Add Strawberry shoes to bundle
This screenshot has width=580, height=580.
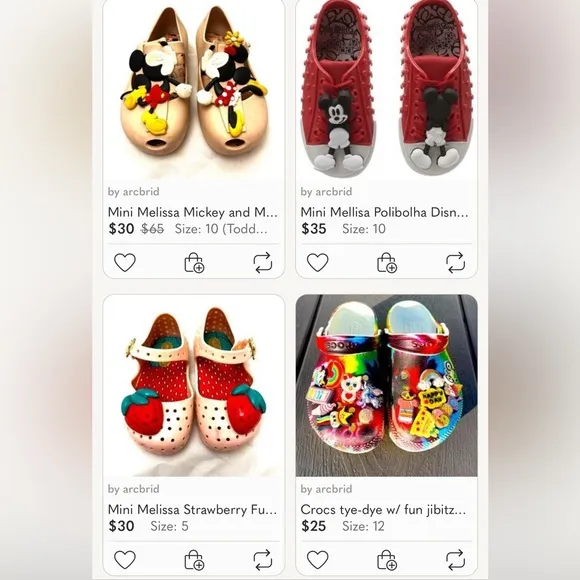194,560
